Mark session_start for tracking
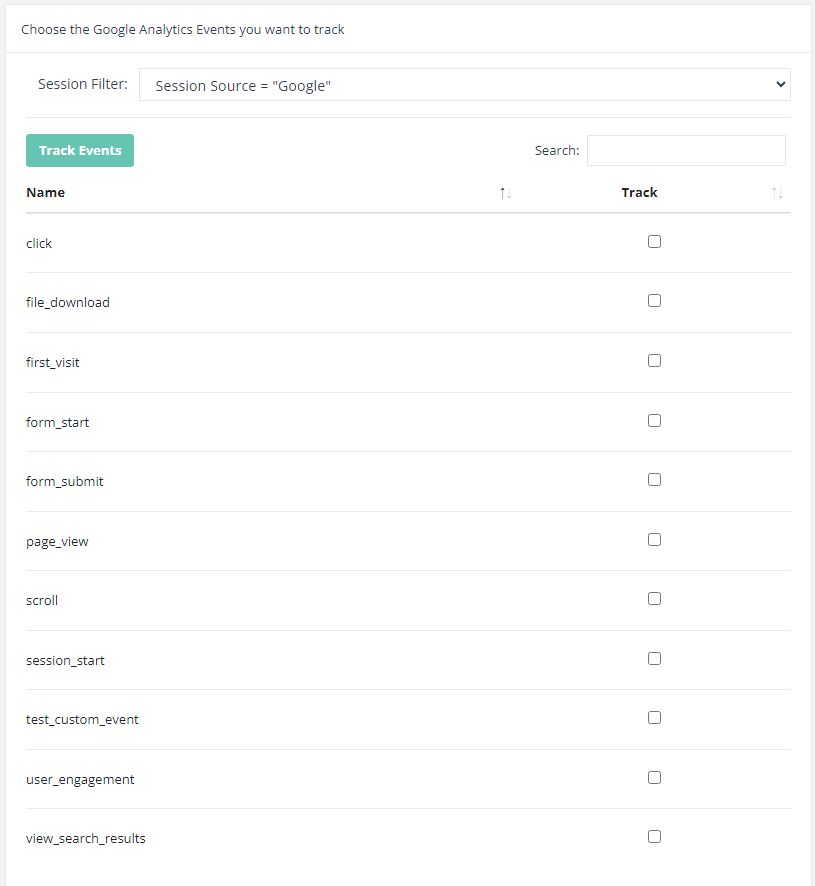The image size is (815, 886). coord(654,659)
